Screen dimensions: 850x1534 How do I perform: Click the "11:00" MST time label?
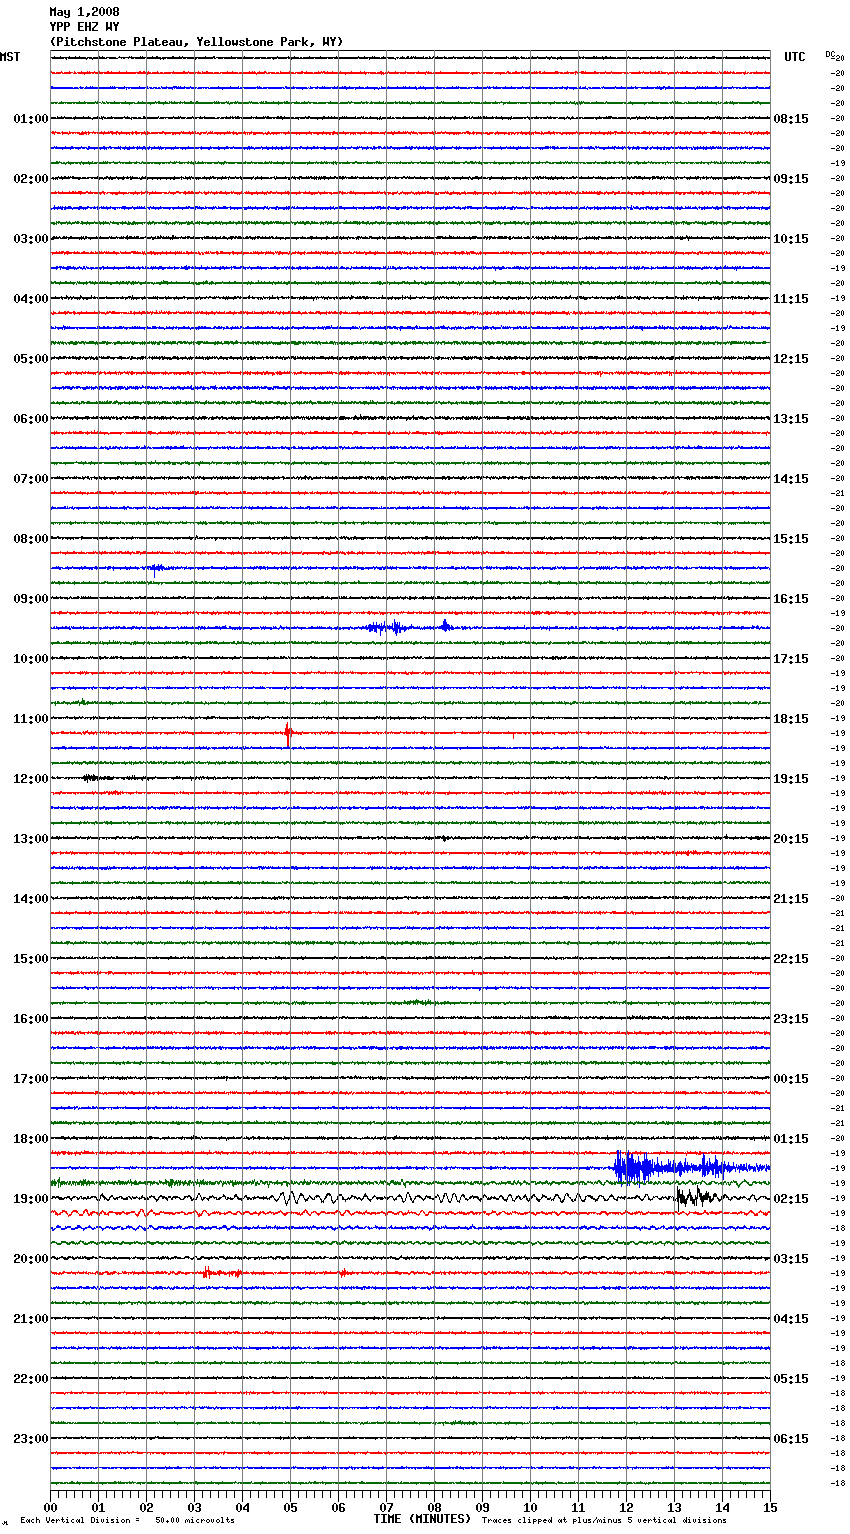tap(31, 719)
